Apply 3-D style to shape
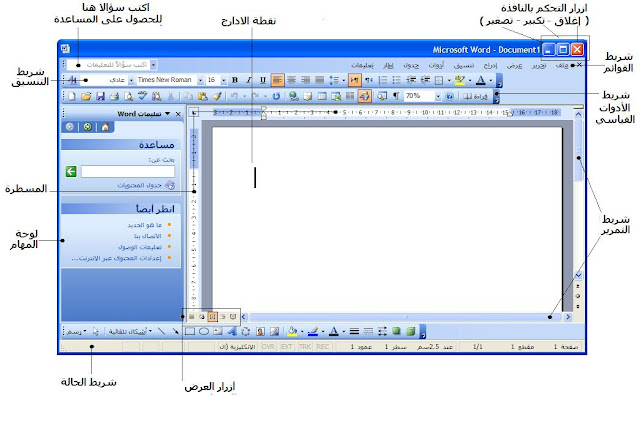The image size is (640, 436). pos(411,331)
